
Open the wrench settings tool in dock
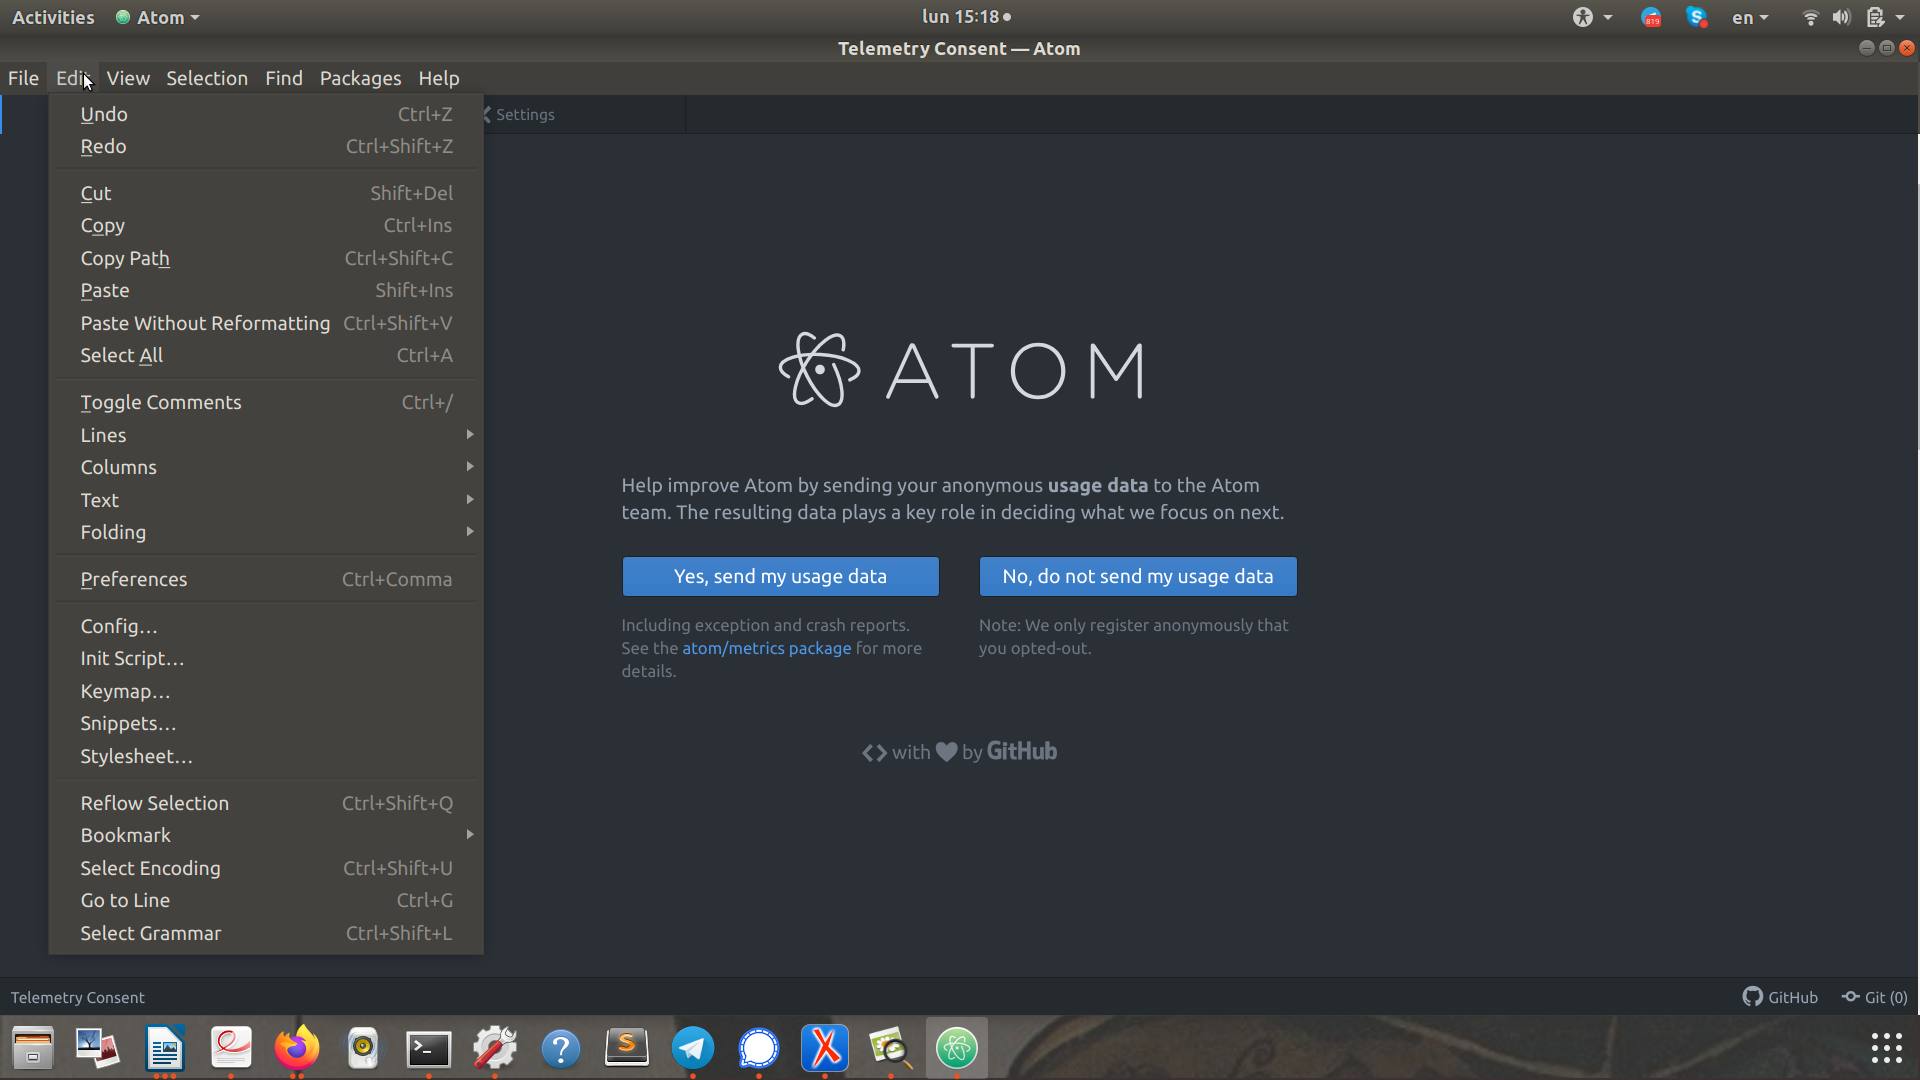pos(495,1048)
